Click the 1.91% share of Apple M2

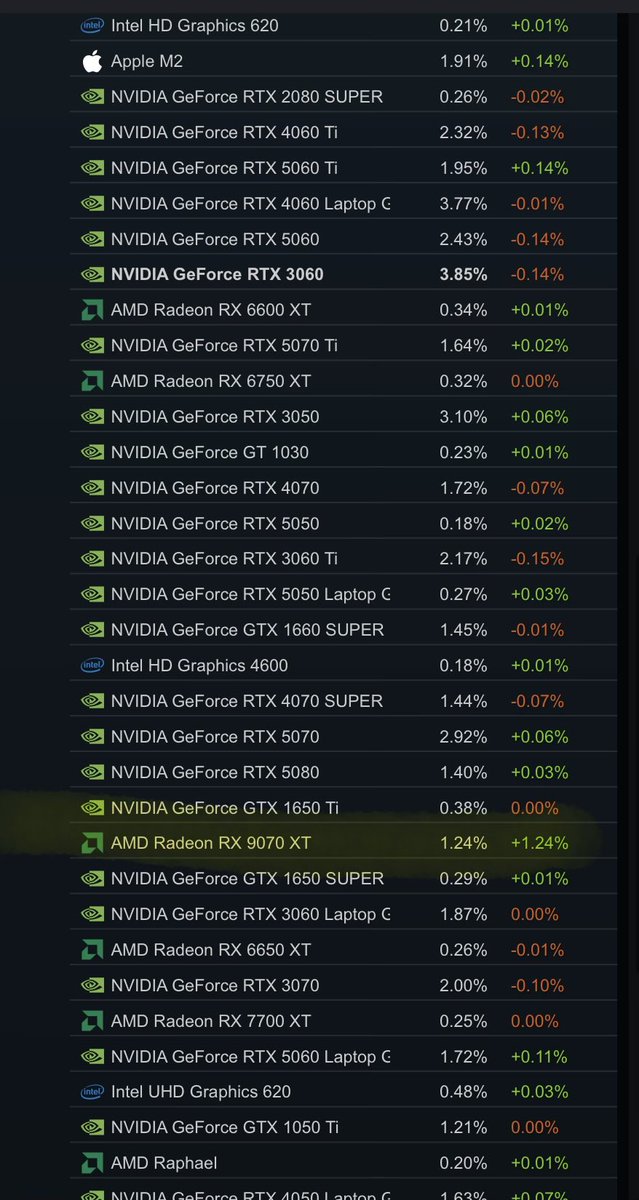tap(464, 62)
